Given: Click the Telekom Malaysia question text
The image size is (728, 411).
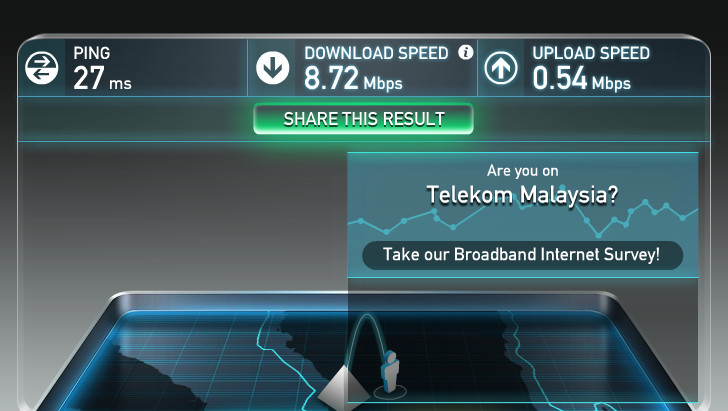Looking at the screenshot, I should point(522,195).
